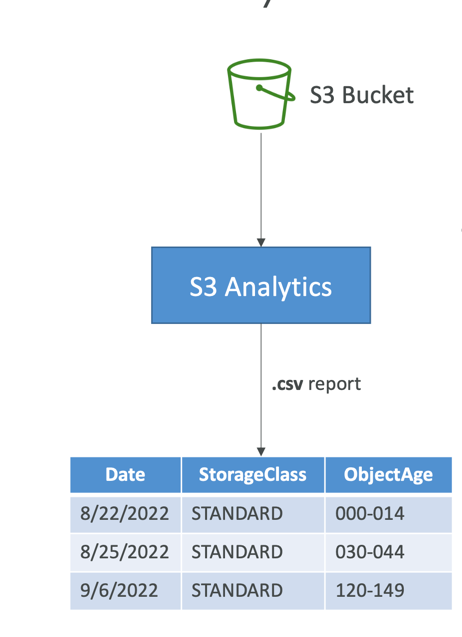Image resolution: width=462 pixels, height=637 pixels.
Task: Click the blue S3 Analytics box
Action: (x=261, y=285)
